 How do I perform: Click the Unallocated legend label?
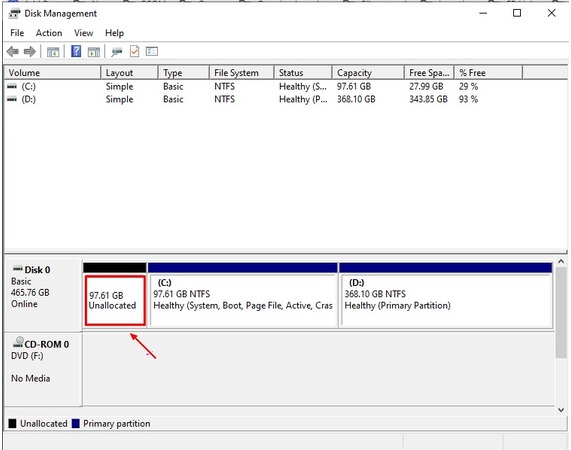[44, 423]
